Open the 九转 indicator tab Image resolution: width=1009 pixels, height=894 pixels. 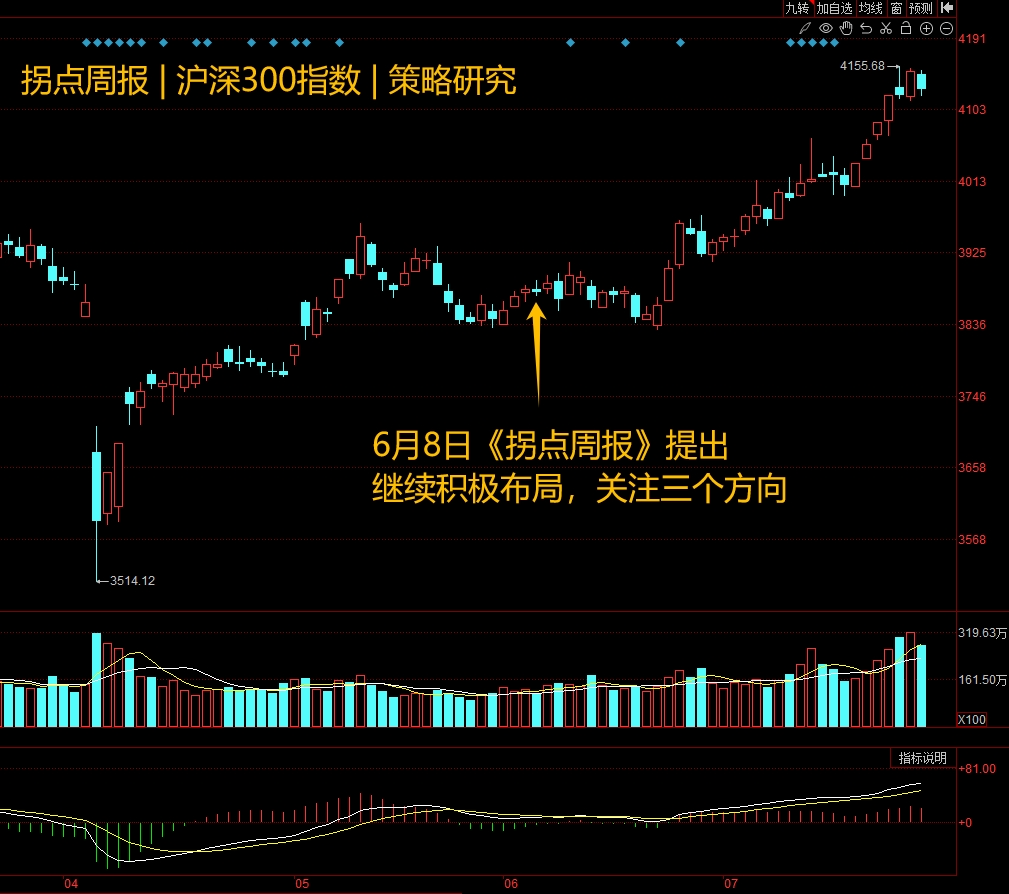797,8
